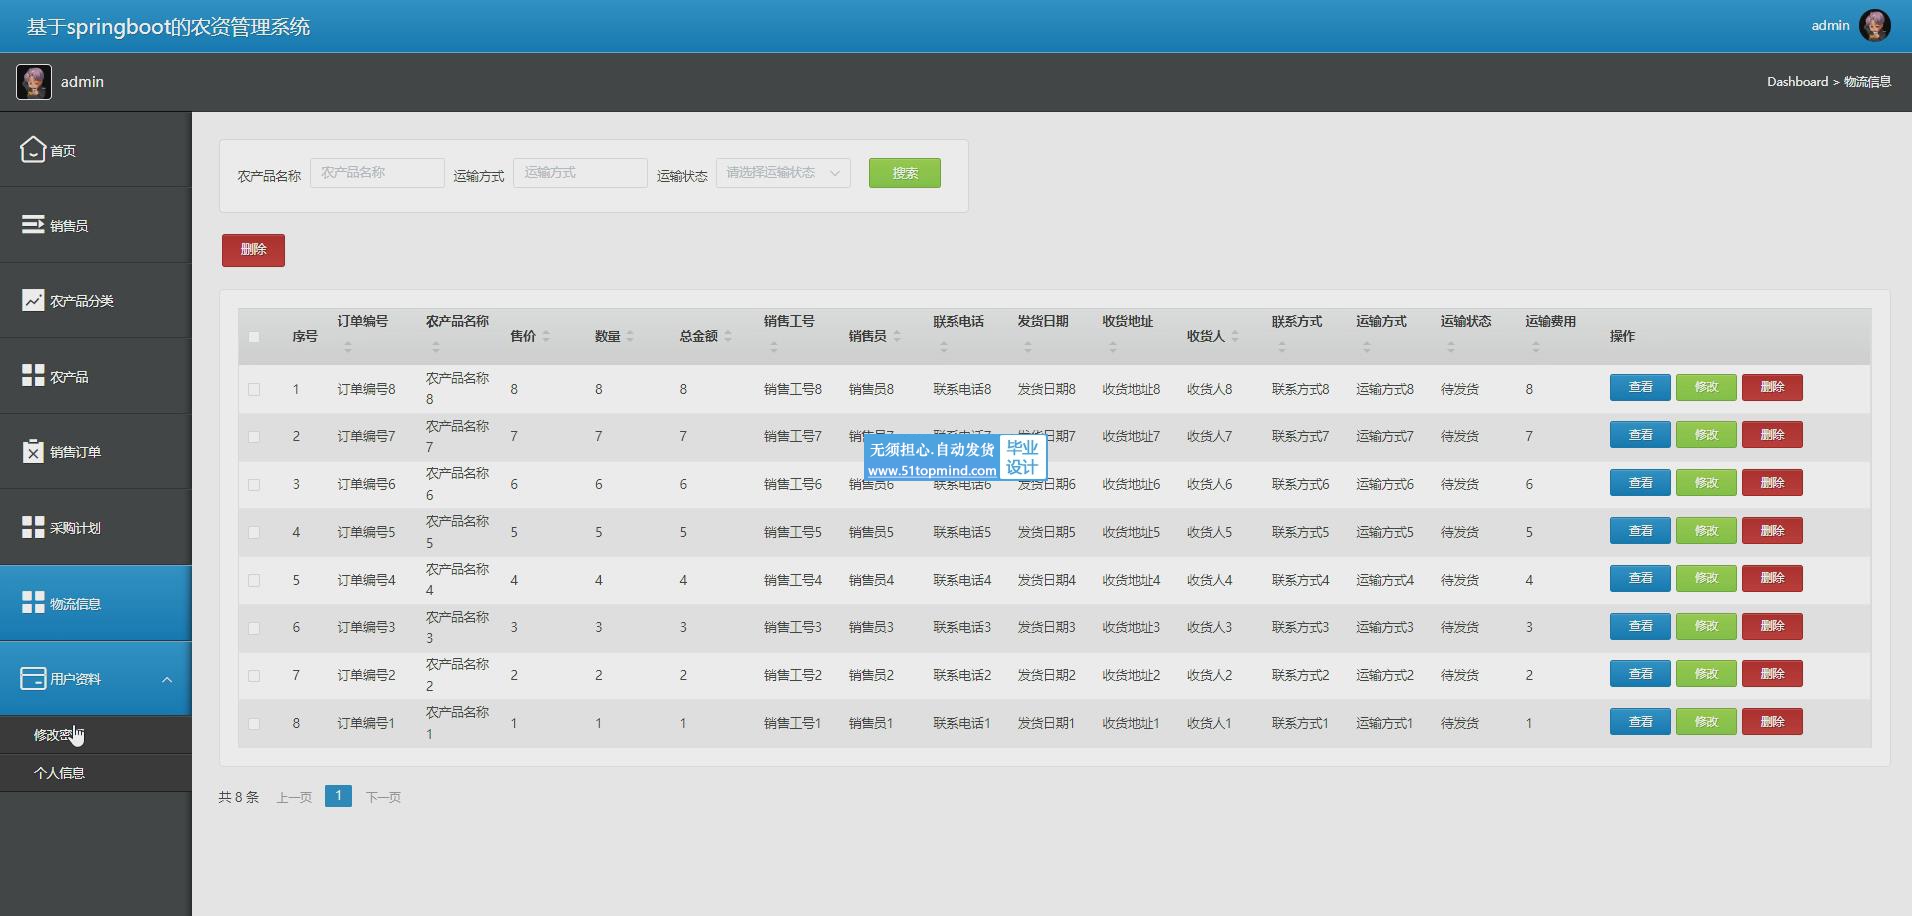Viewport: 1912px width, 916px height.
Task: Sort by 收货人 column arrows
Action: [x=1235, y=336]
